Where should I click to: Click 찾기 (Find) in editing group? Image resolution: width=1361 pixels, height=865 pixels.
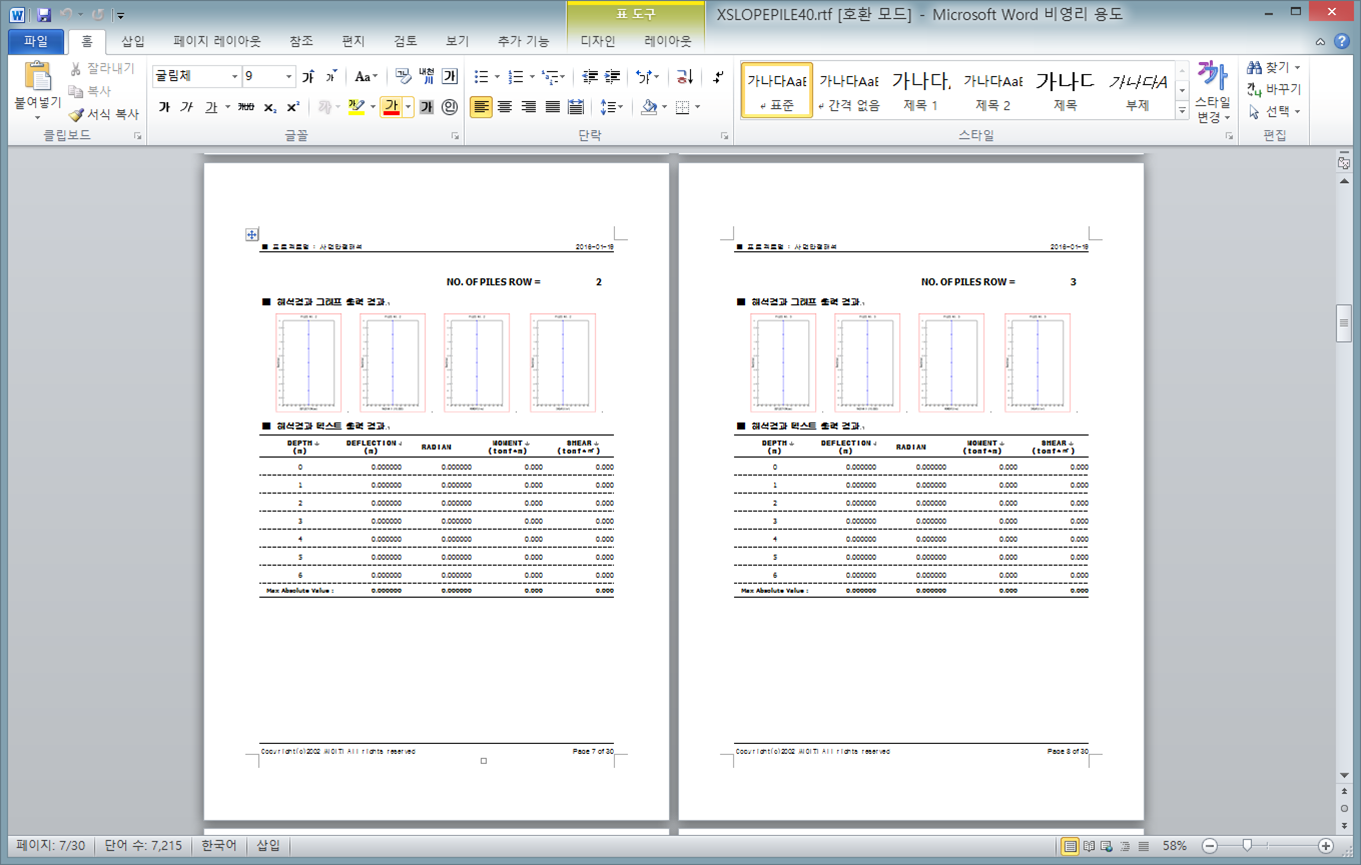point(1274,67)
